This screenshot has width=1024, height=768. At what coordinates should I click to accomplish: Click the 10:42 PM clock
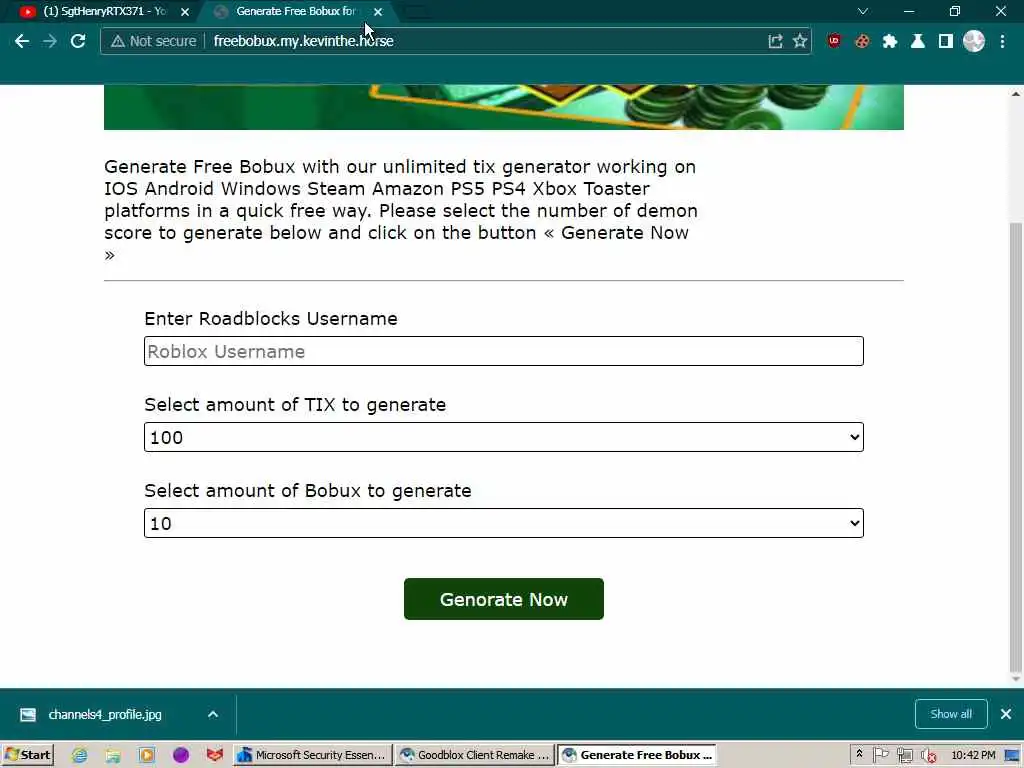(x=973, y=755)
